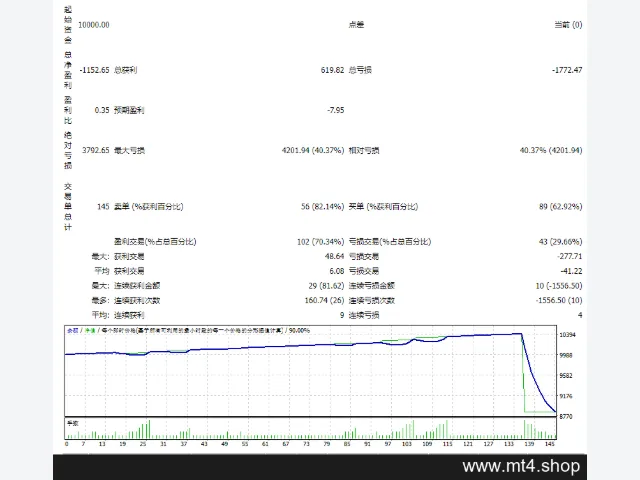Viewport: 640px width, 480px height.
Task: Click chart axis label 9582
Action: pyautogui.click(x=566, y=376)
